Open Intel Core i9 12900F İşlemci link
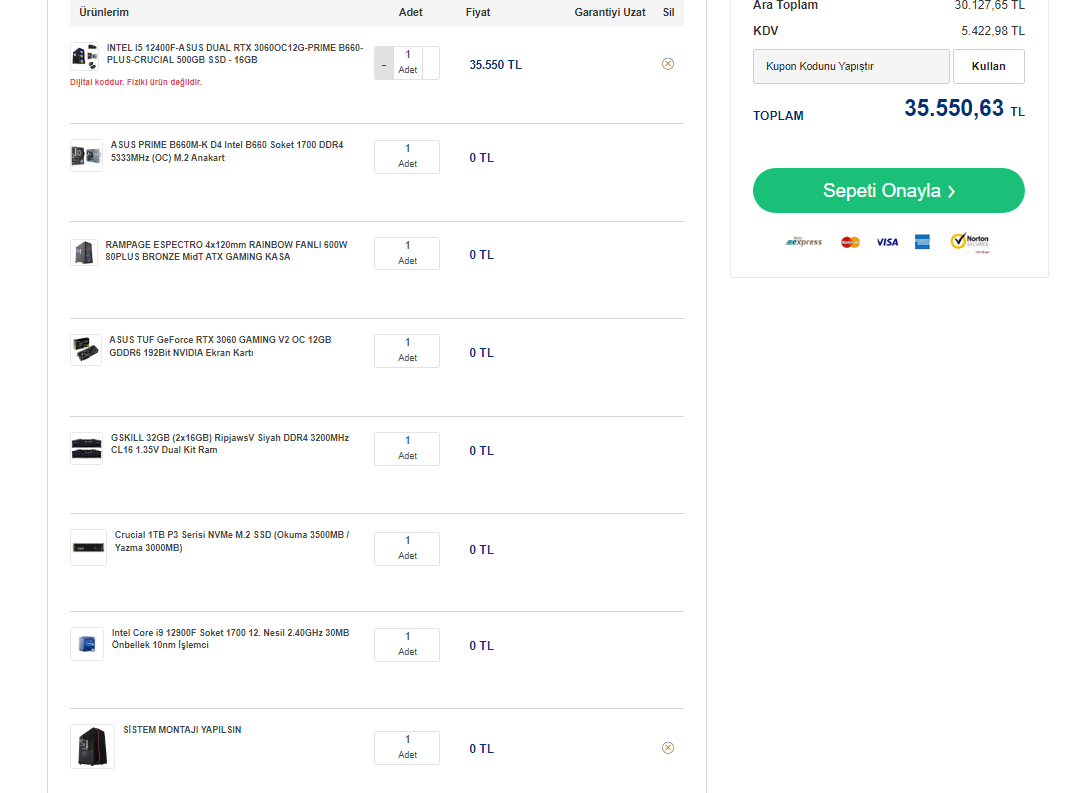 pos(230,639)
